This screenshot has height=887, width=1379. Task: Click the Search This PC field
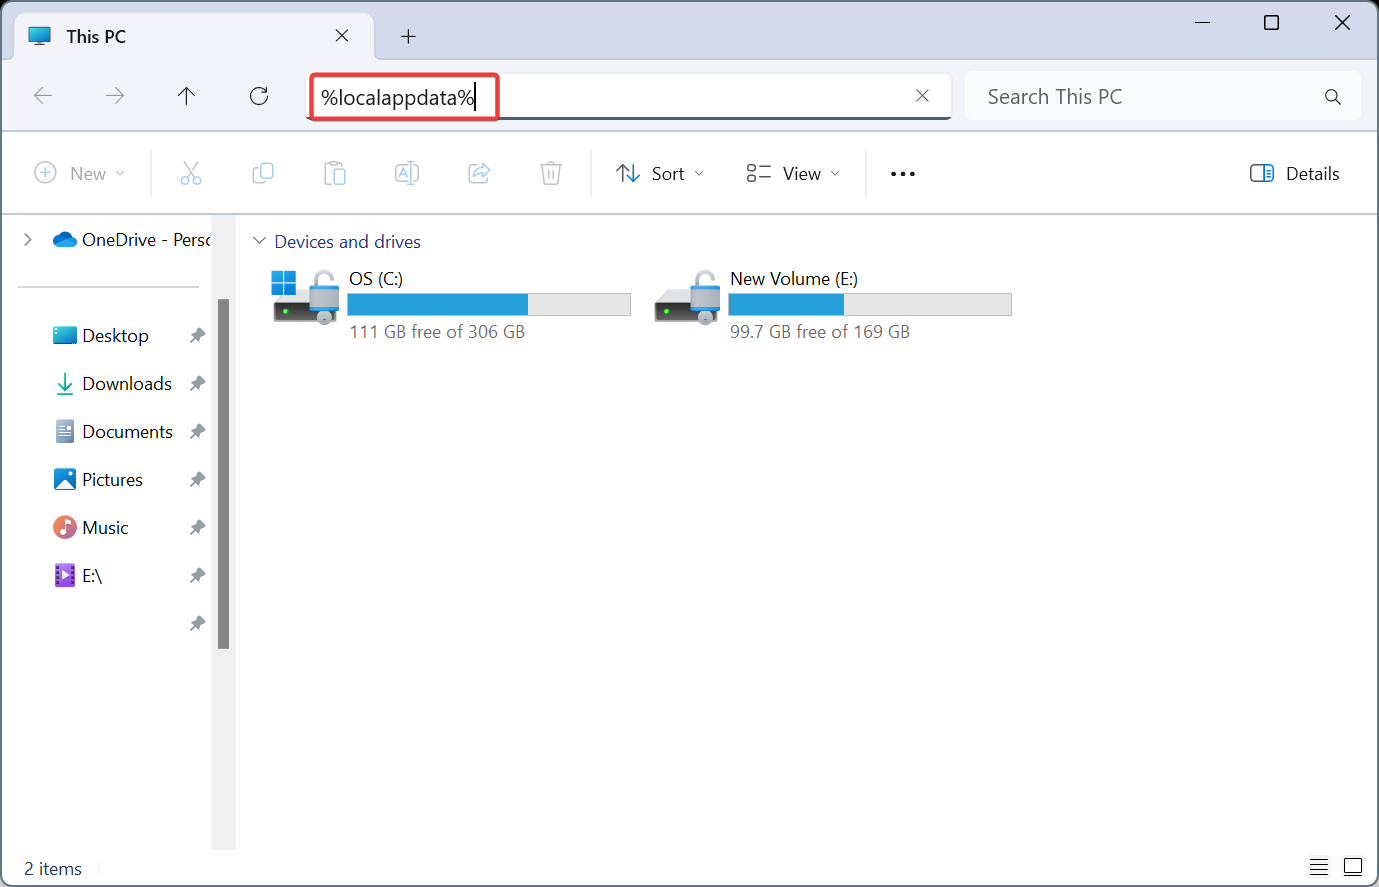coord(1150,96)
